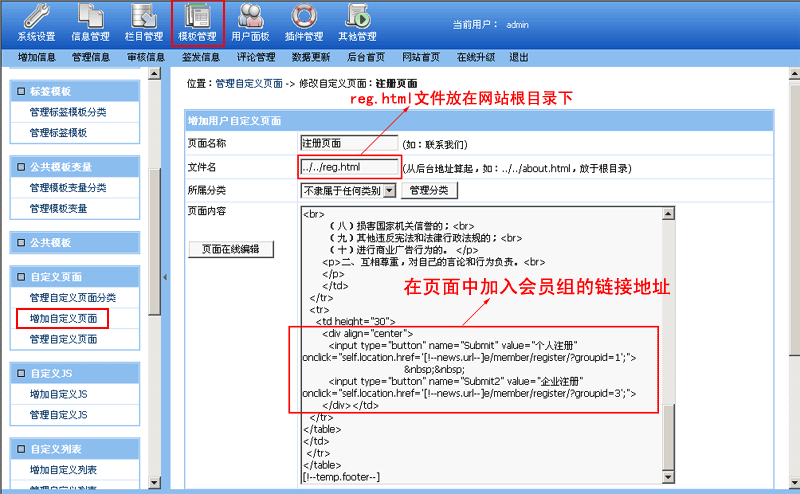Open 增加自定义页面 sidebar link
Viewport: 800px width, 494px height.
(x=63, y=319)
